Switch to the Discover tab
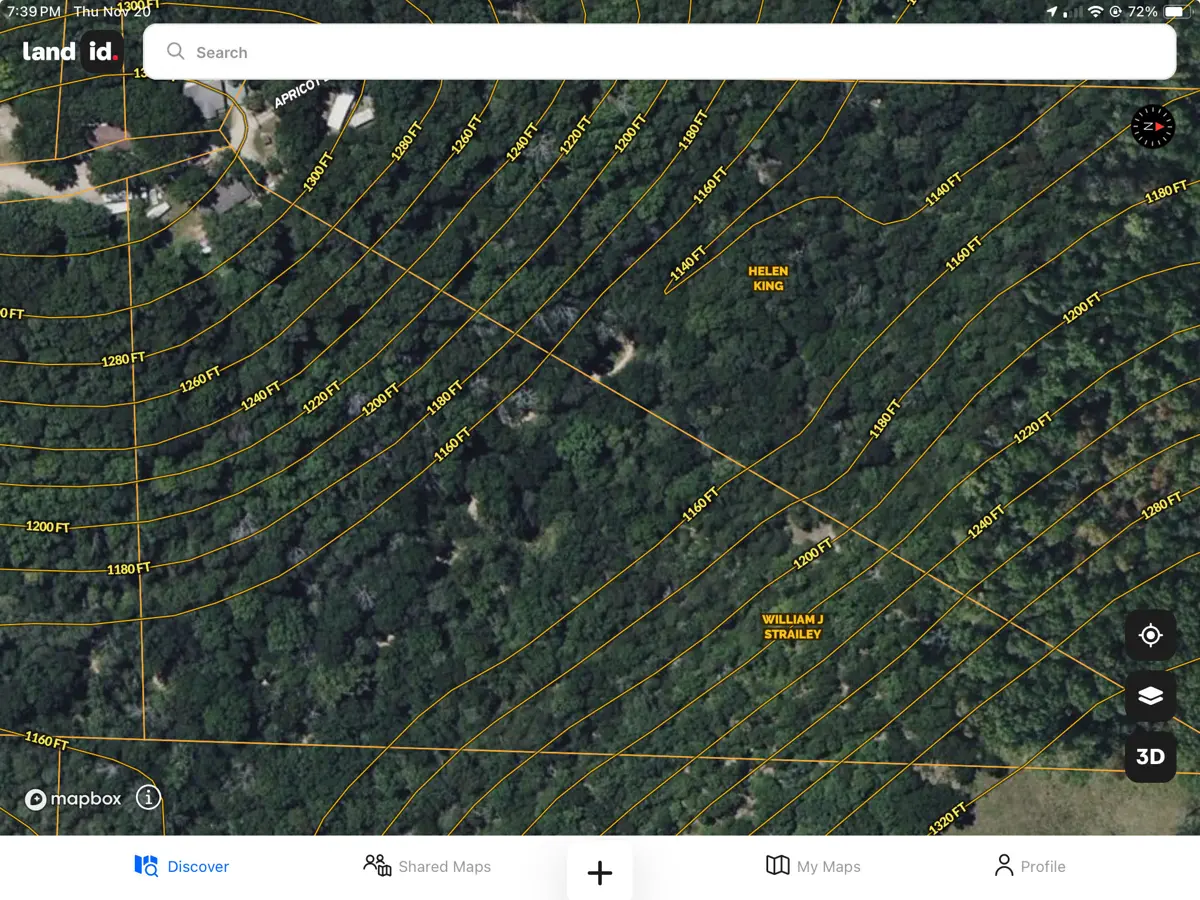 (182, 866)
